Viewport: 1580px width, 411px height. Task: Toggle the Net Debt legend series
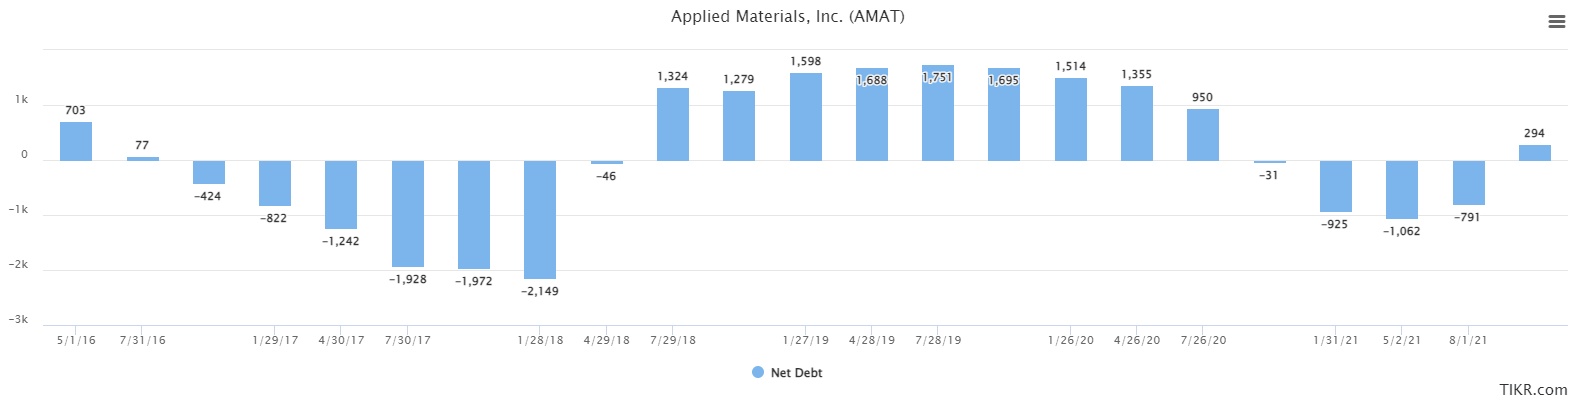[796, 373]
